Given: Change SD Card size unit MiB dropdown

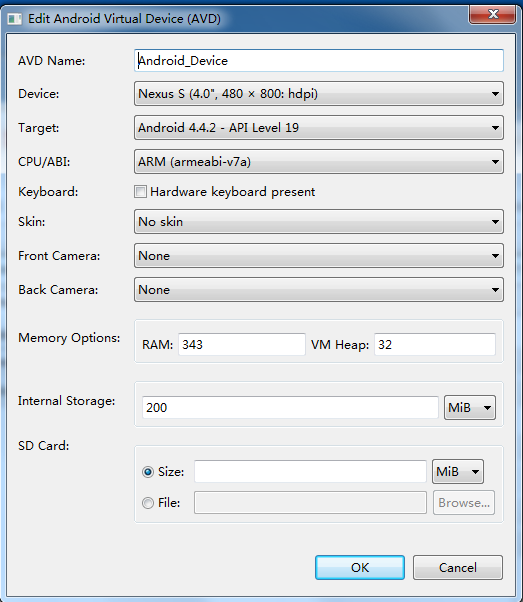Looking at the screenshot, I should [x=458, y=471].
